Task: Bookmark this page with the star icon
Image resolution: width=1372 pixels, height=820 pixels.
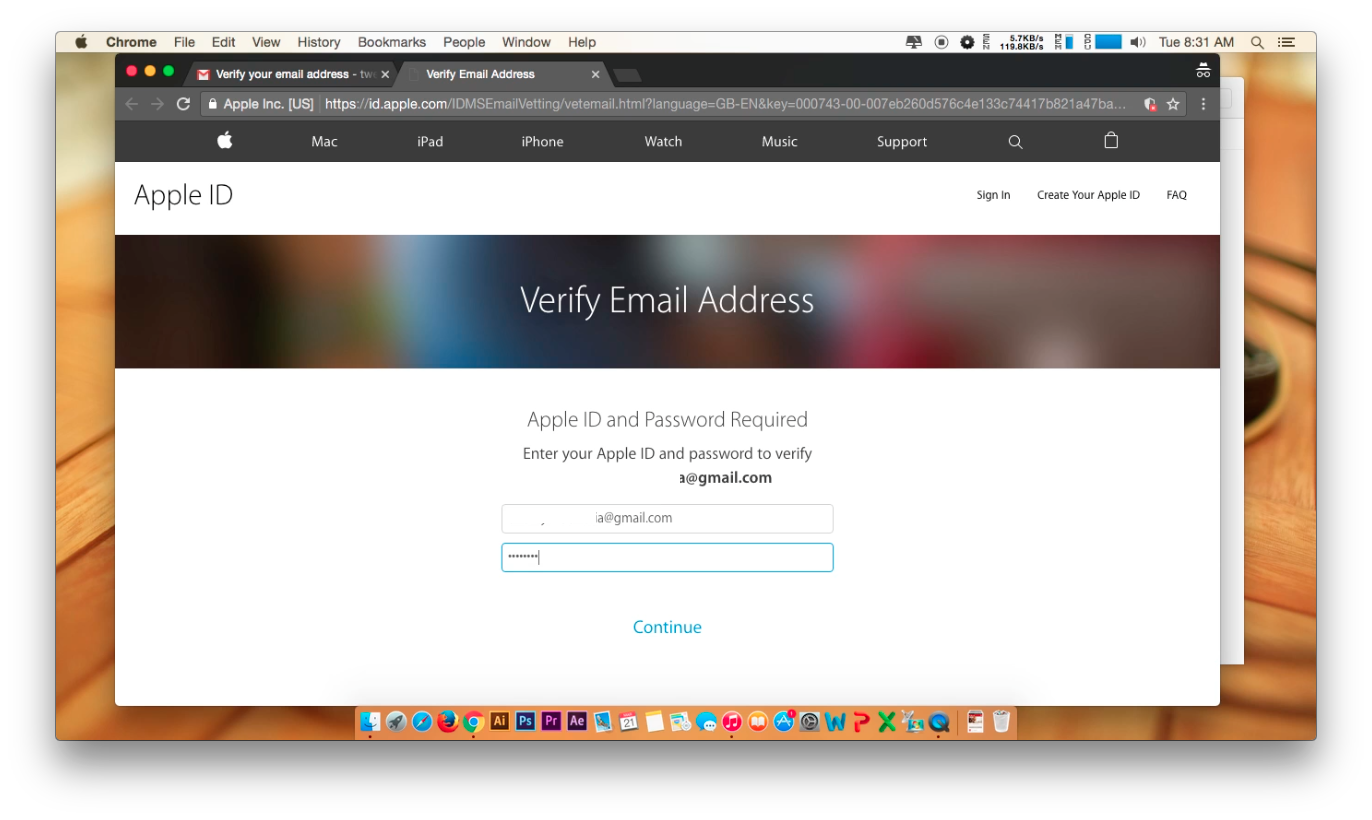Action: (1173, 104)
